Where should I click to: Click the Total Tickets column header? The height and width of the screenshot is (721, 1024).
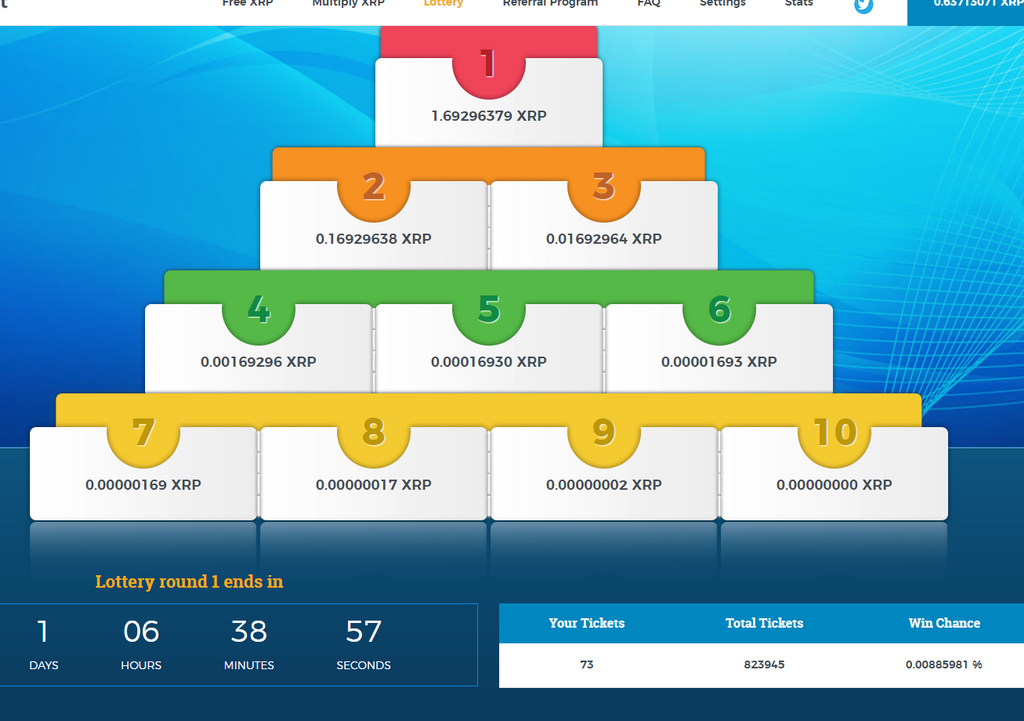764,623
